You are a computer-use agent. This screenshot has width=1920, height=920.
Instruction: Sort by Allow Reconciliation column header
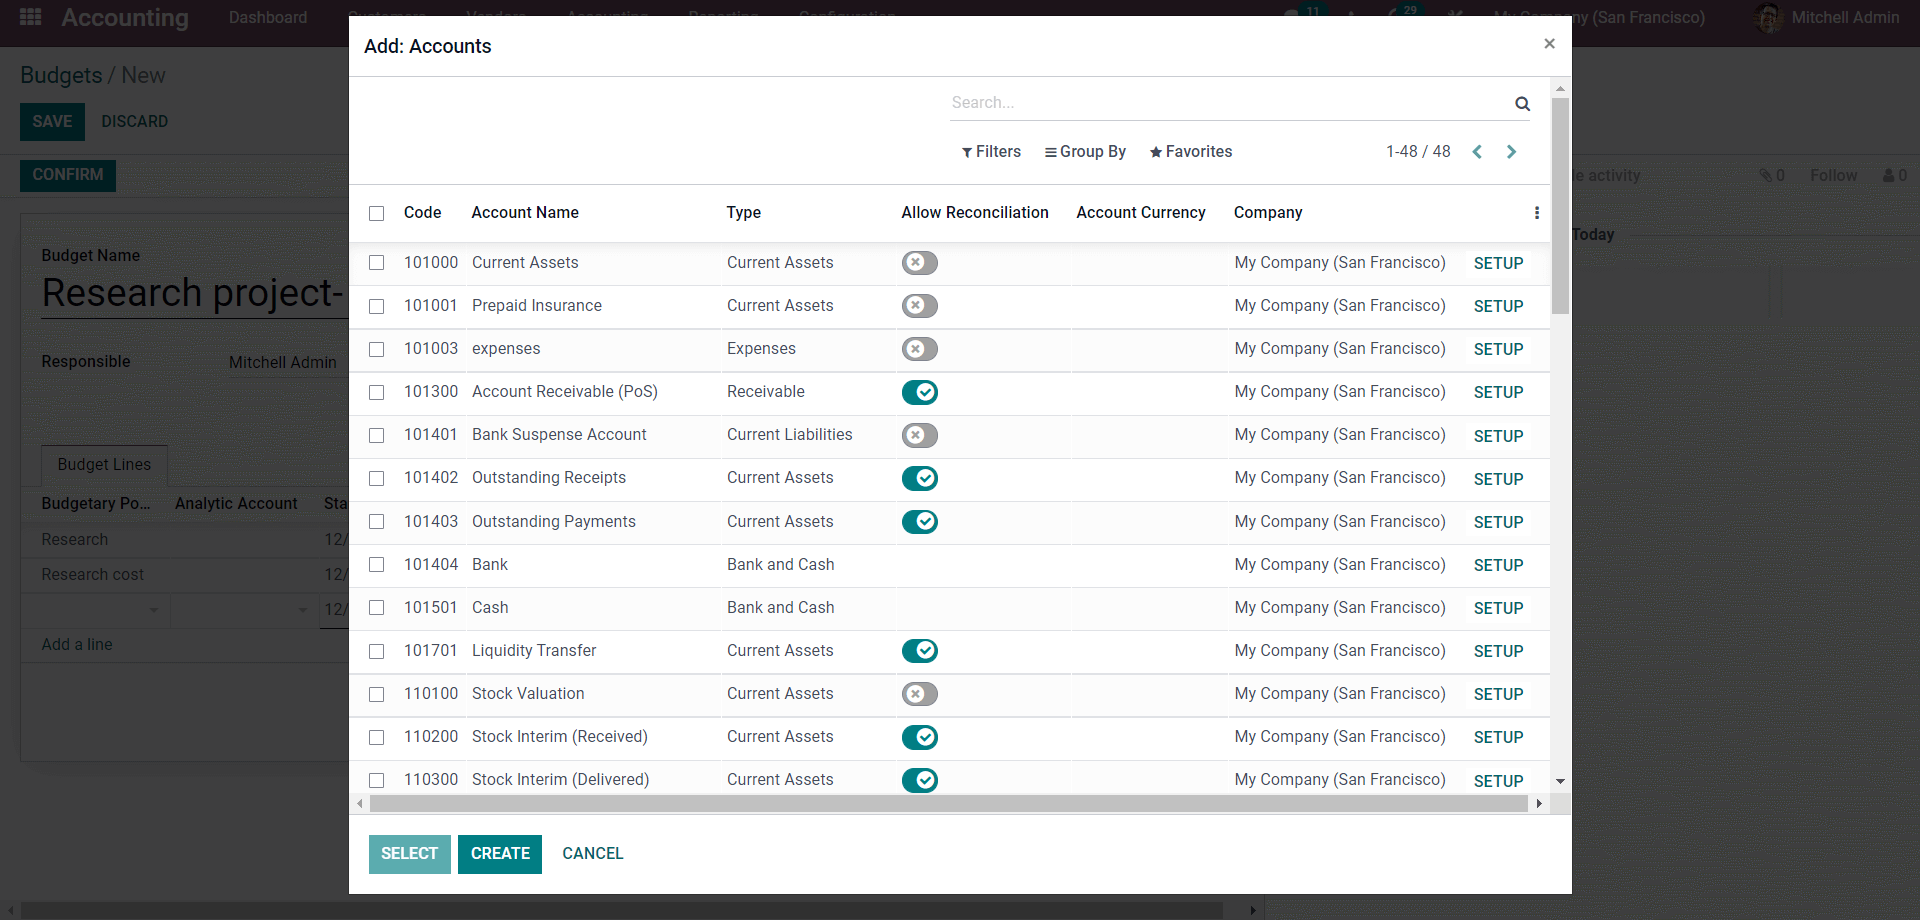974,213
